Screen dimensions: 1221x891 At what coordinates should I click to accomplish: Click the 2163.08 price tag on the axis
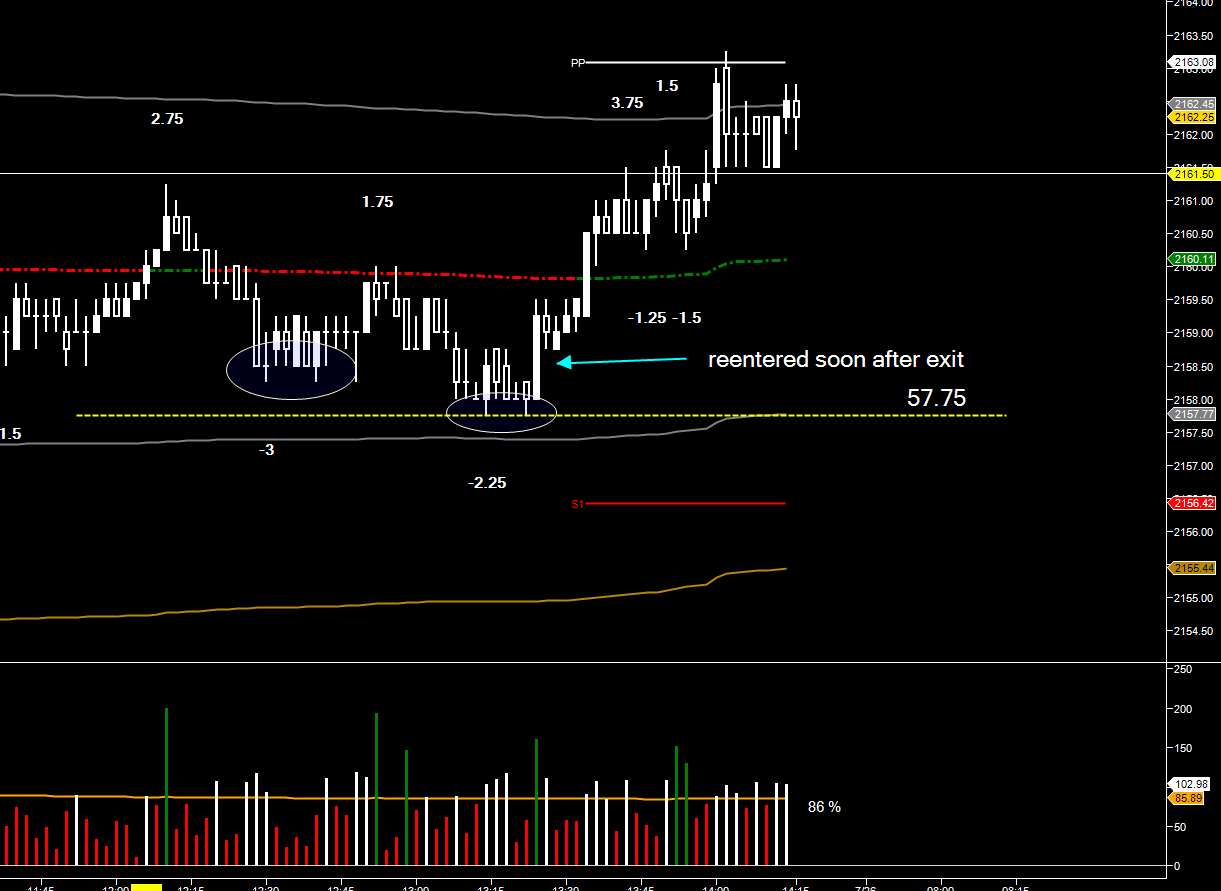1192,62
